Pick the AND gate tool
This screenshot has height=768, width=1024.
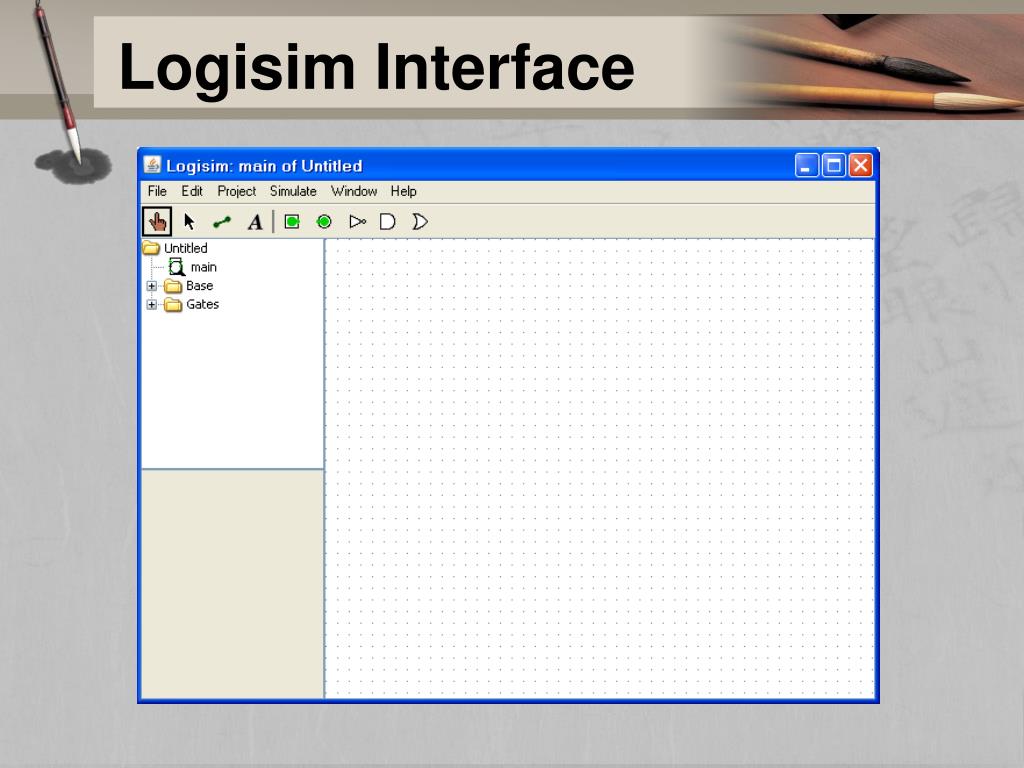pos(388,222)
